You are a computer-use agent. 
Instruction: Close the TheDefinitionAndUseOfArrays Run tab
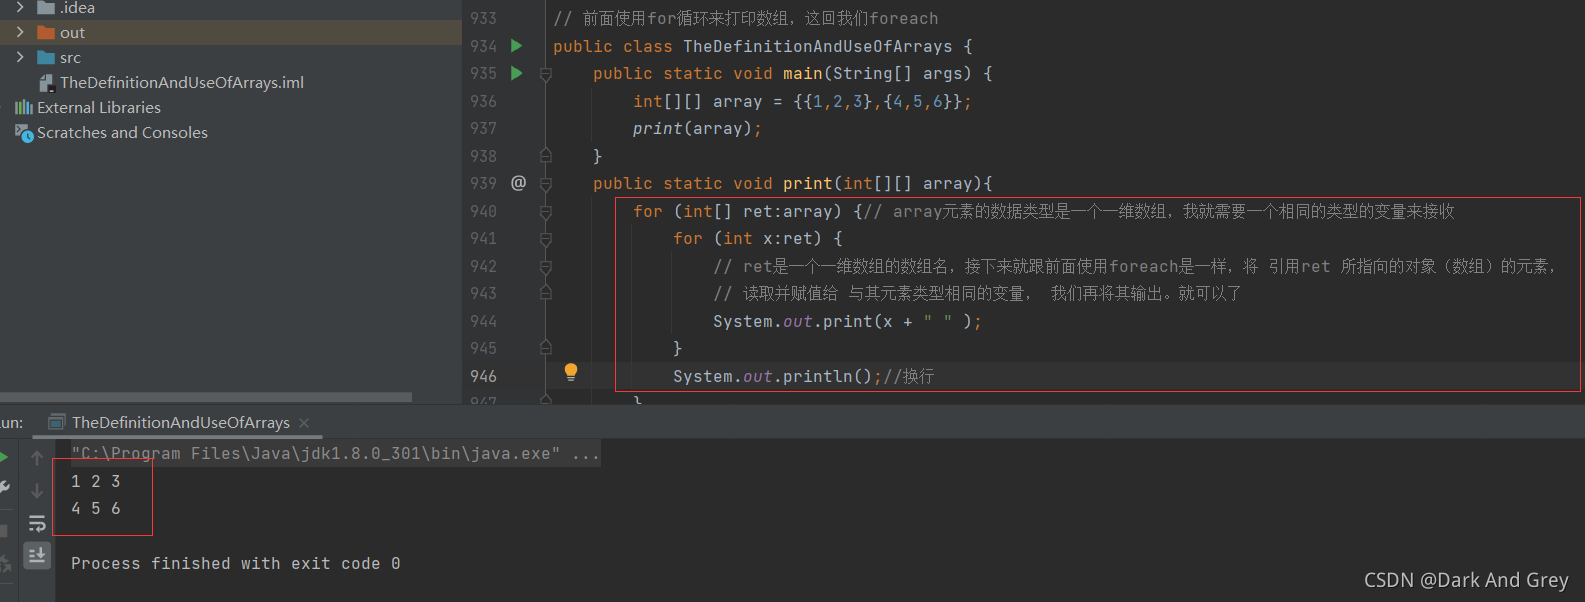304,423
